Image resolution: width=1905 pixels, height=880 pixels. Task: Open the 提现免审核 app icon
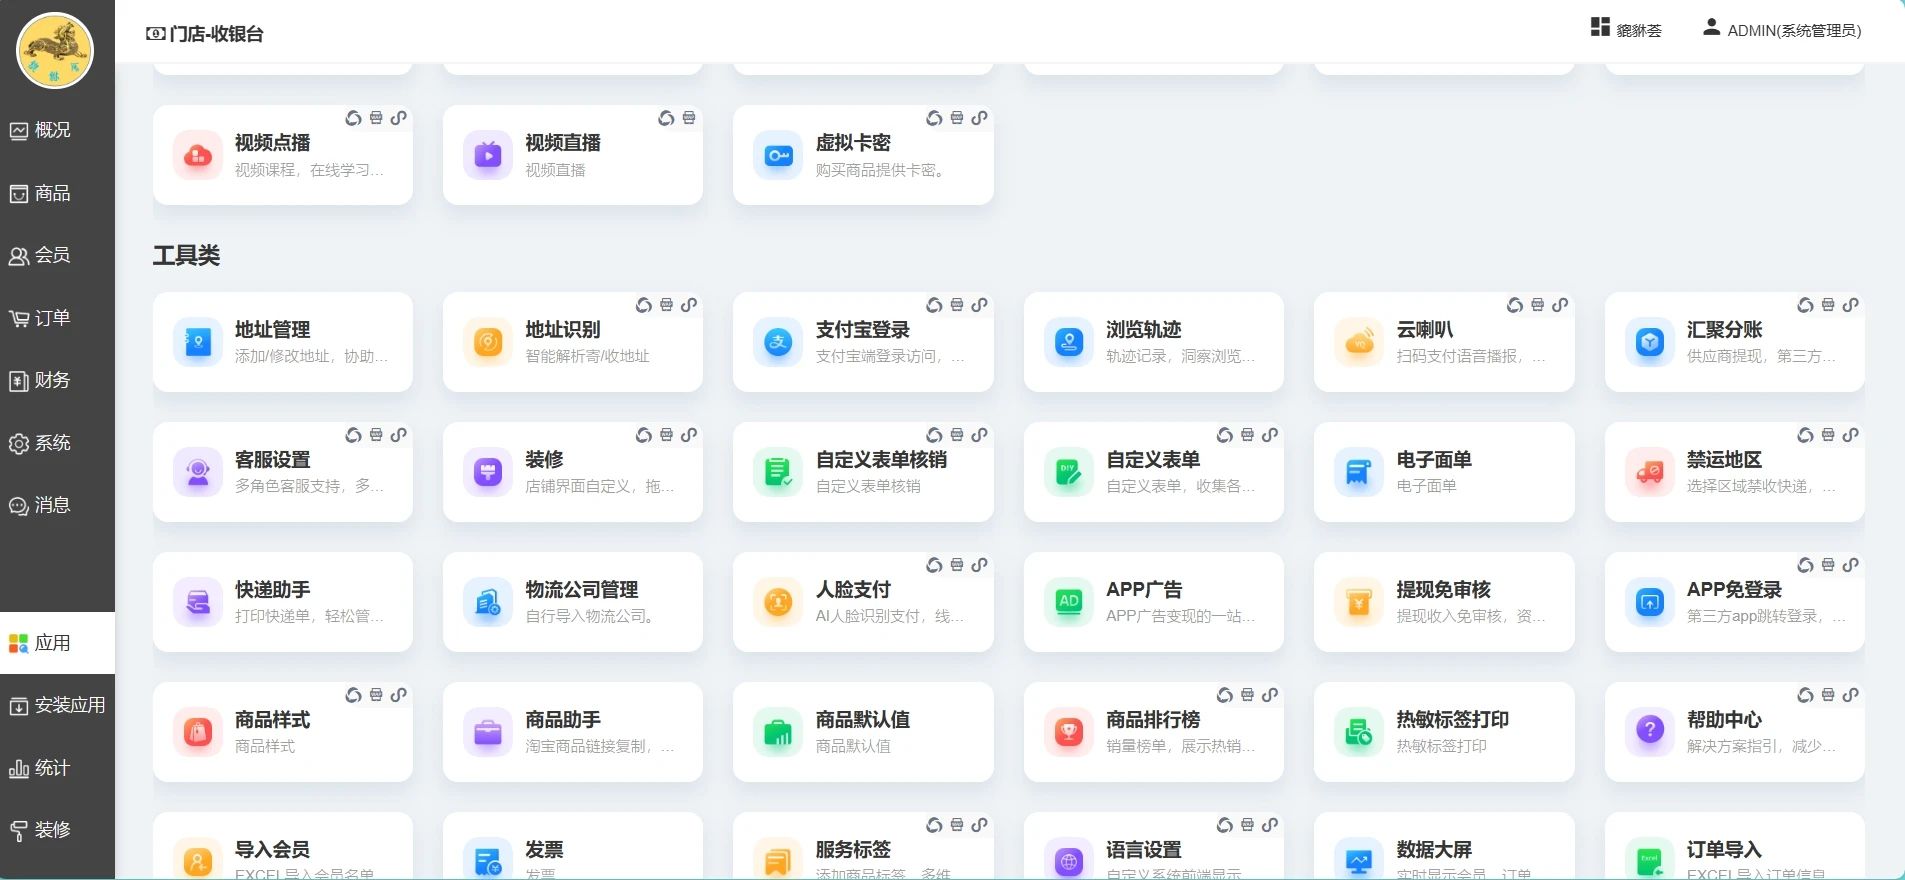point(1359,602)
